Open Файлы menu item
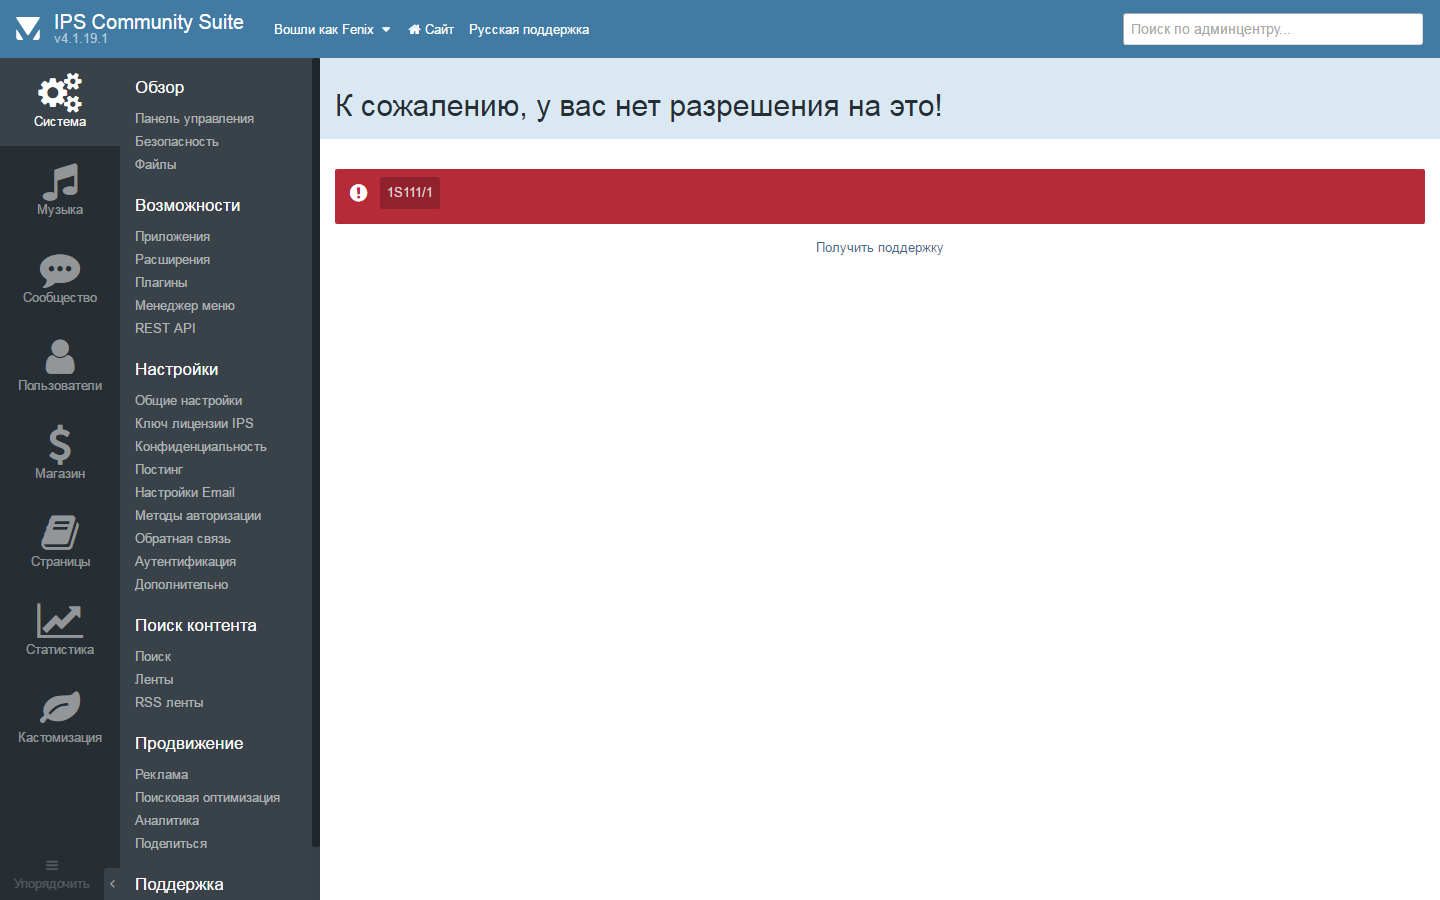 coord(156,164)
